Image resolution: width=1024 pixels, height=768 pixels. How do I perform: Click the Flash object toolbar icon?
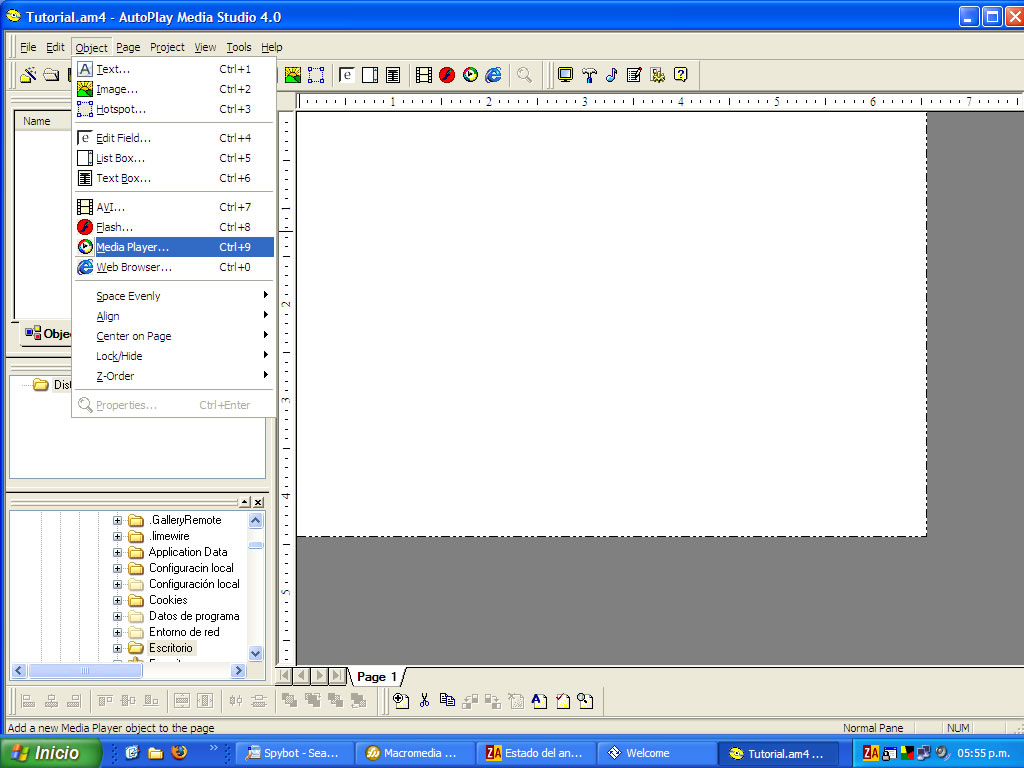coord(447,75)
